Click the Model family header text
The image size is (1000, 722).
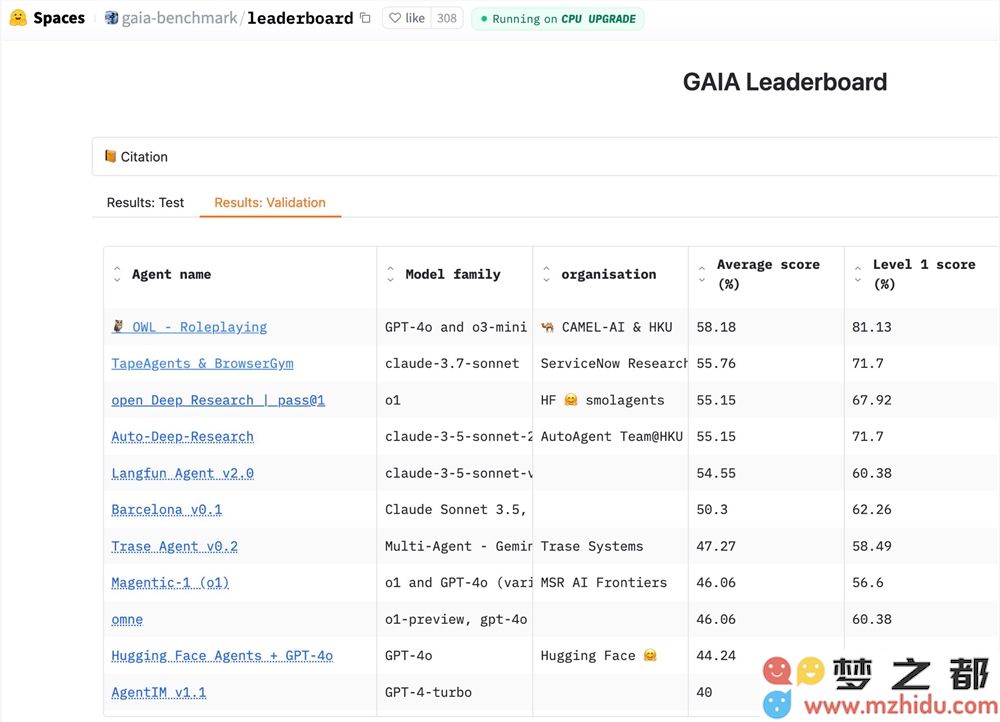tap(453, 274)
